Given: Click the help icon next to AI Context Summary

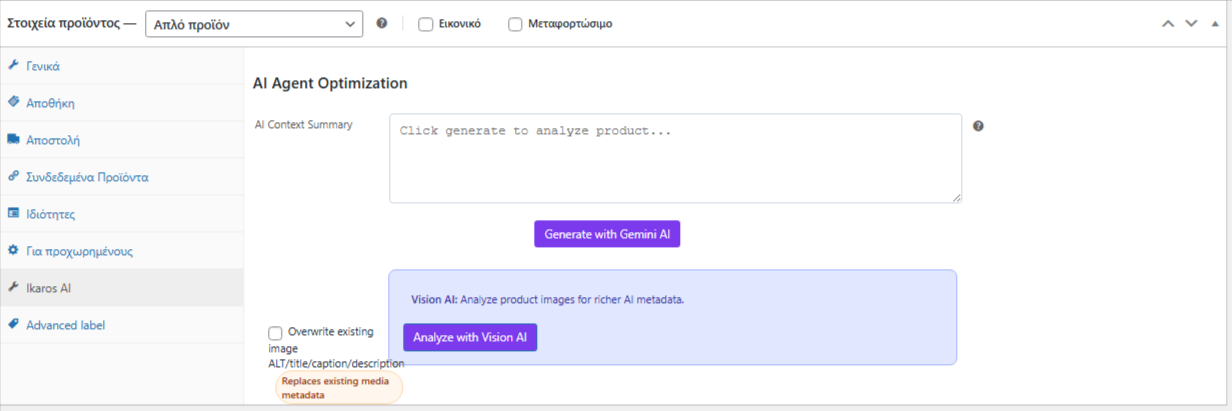Looking at the screenshot, I should (x=978, y=126).
